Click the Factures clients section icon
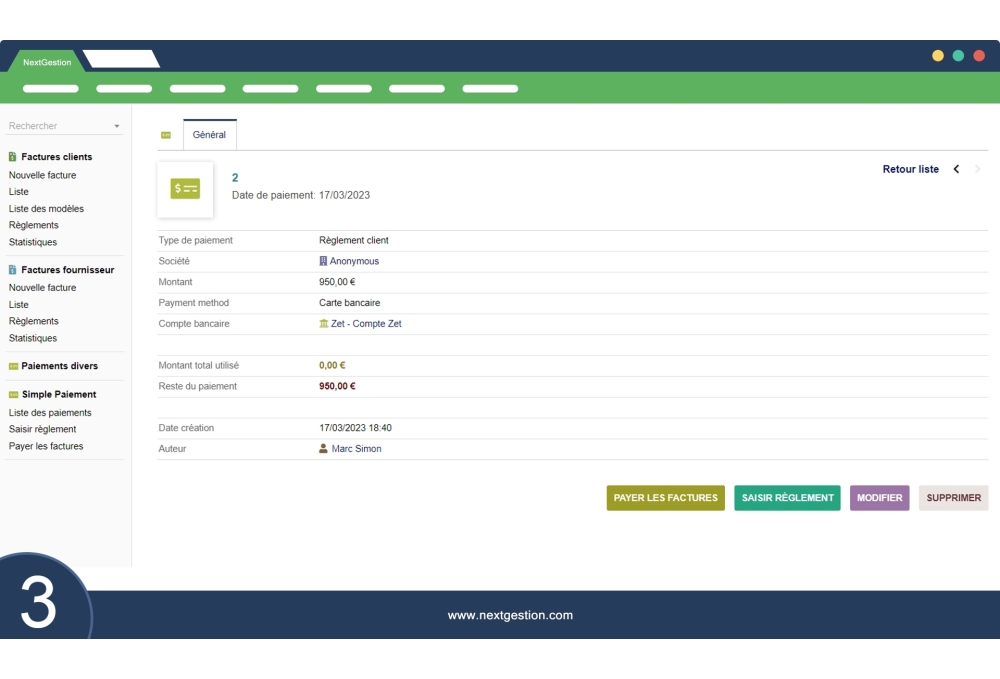 pos(13,157)
